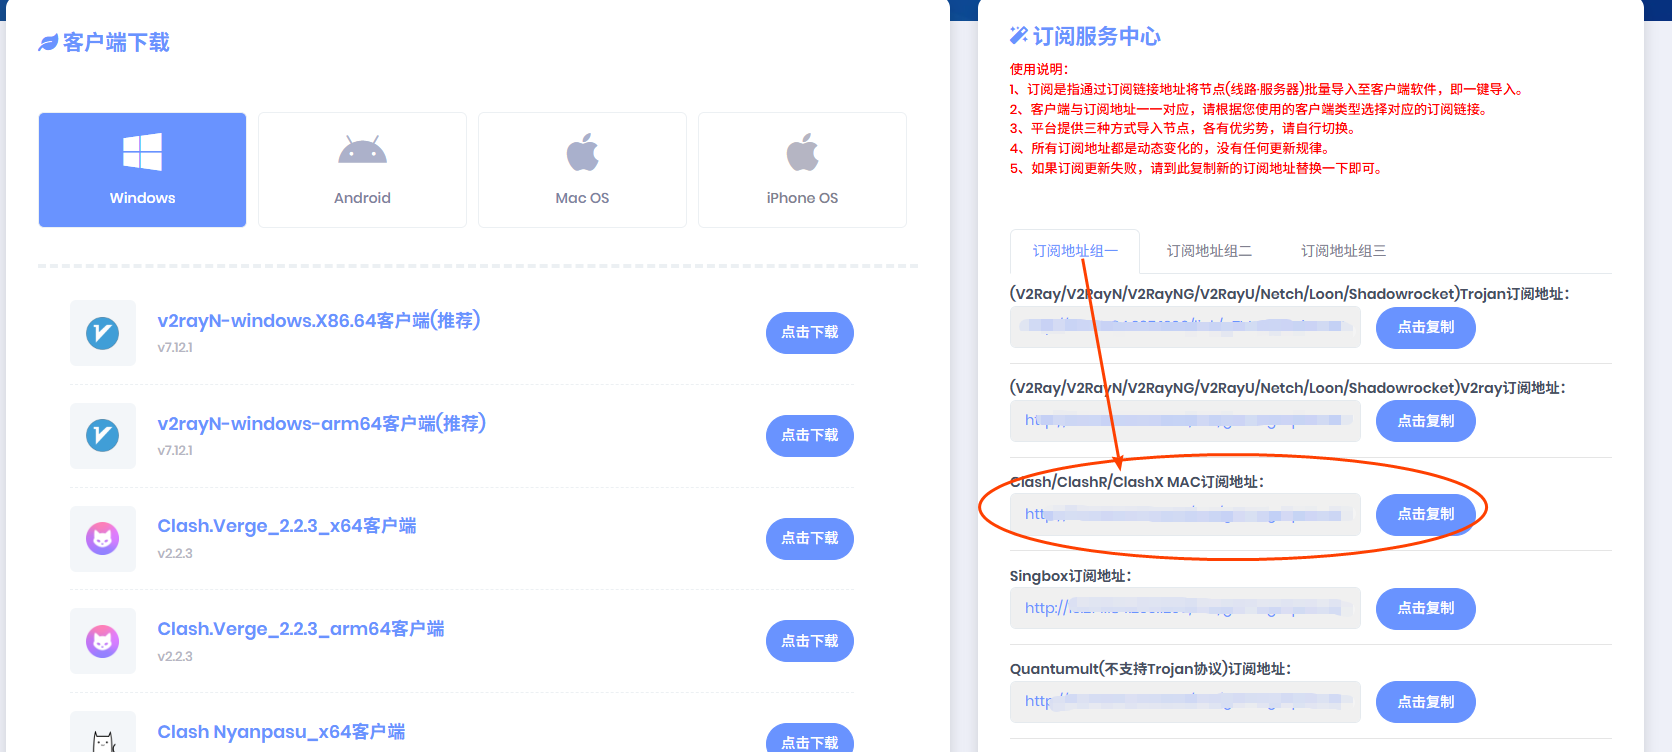Open Clash.Verge_2.2.3_x64客户端 title link

click(x=287, y=526)
